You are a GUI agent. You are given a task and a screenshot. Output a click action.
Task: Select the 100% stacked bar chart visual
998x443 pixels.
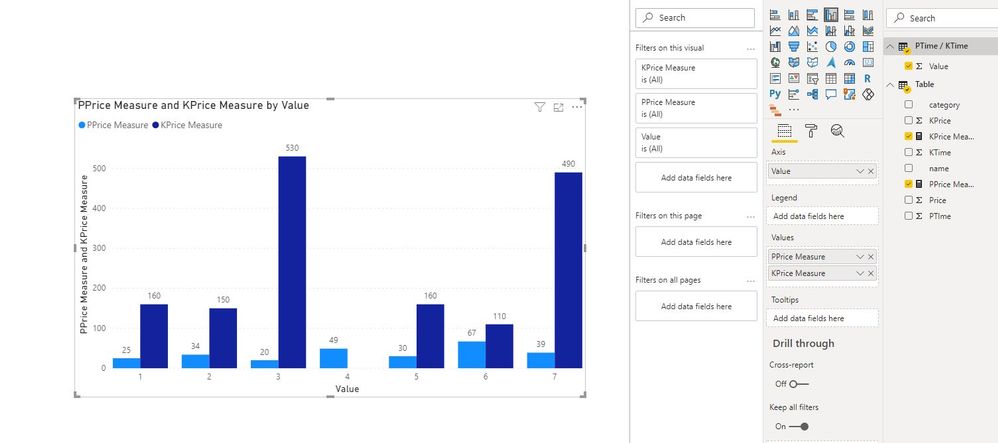coord(849,15)
